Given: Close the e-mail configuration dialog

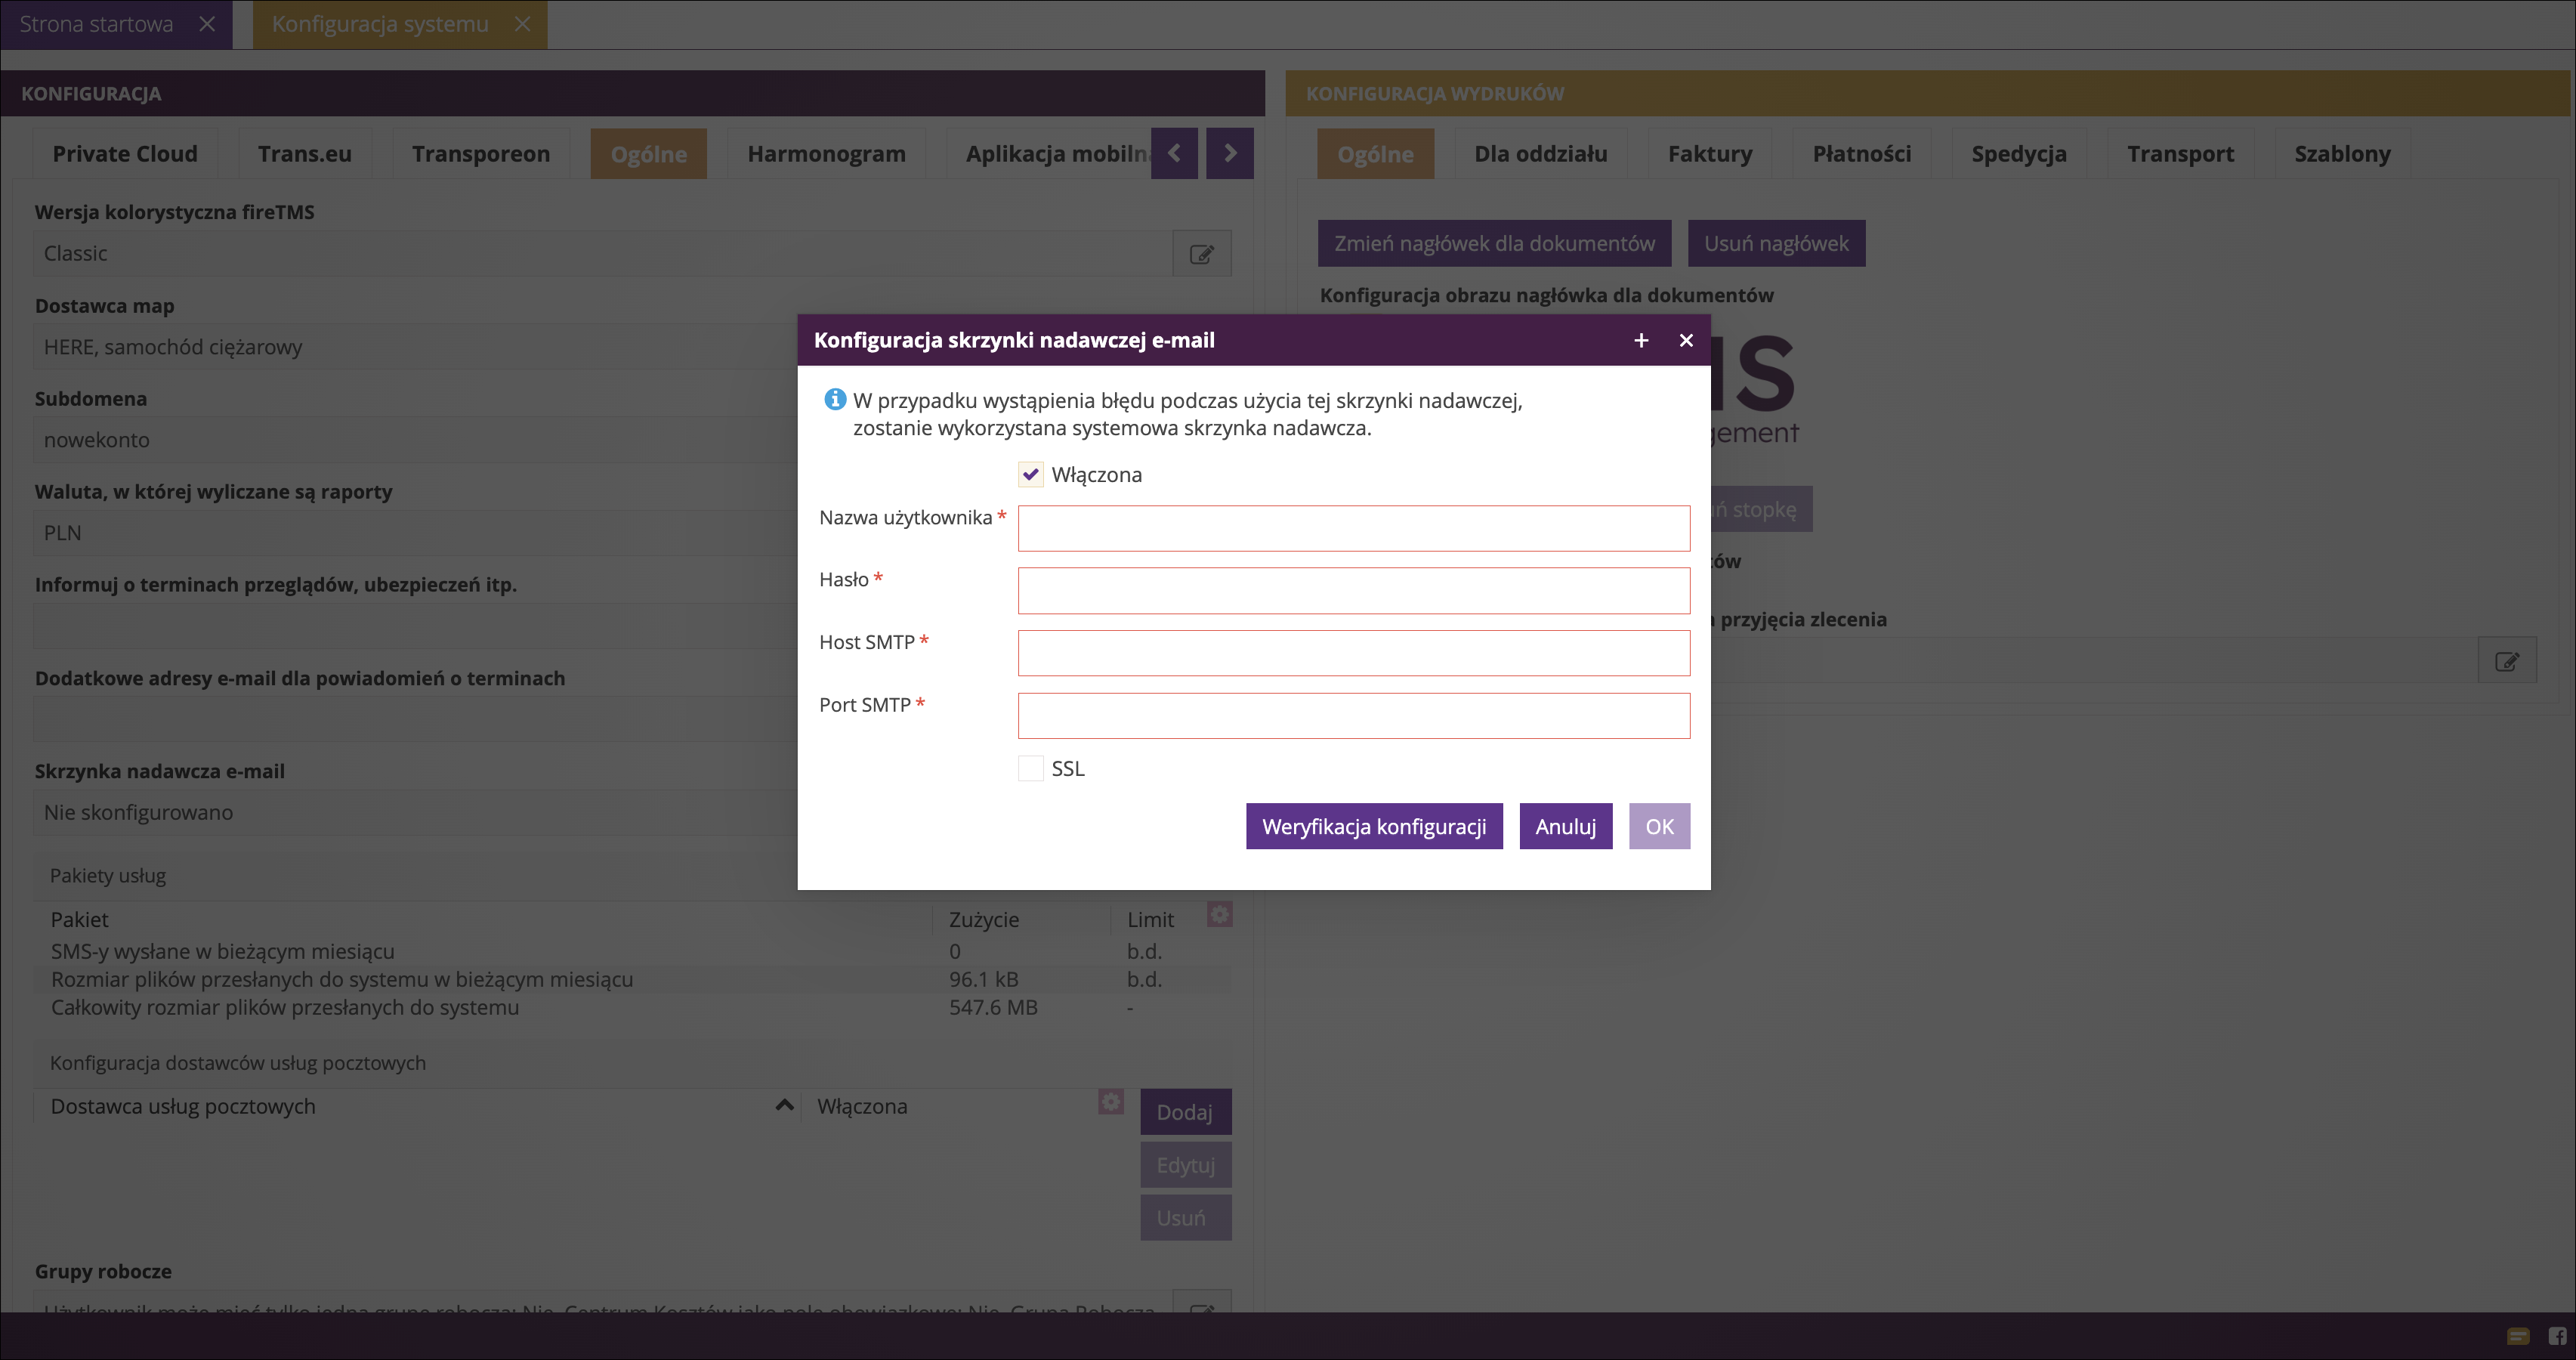Looking at the screenshot, I should pyautogui.click(x=1686, y=340).
